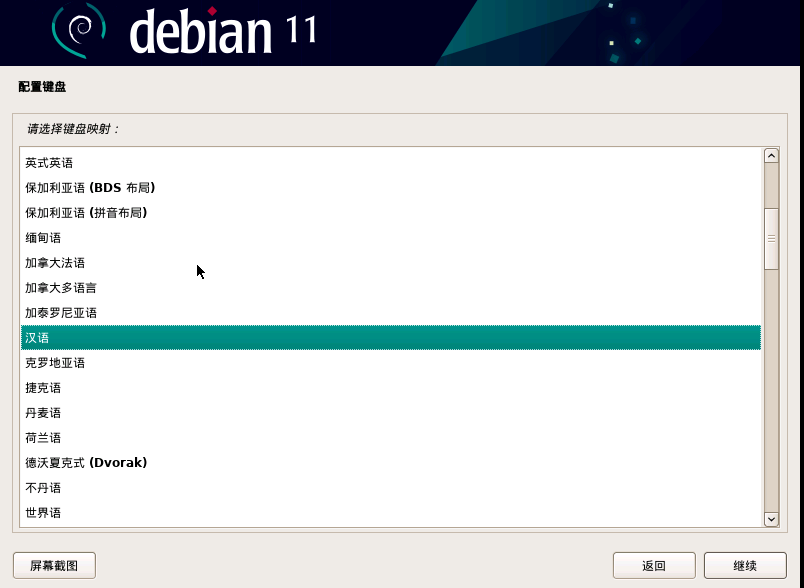The width and height of the screenshot is (804, 588).
Task: Click the 继续 continue button
Action: point(745,565)
